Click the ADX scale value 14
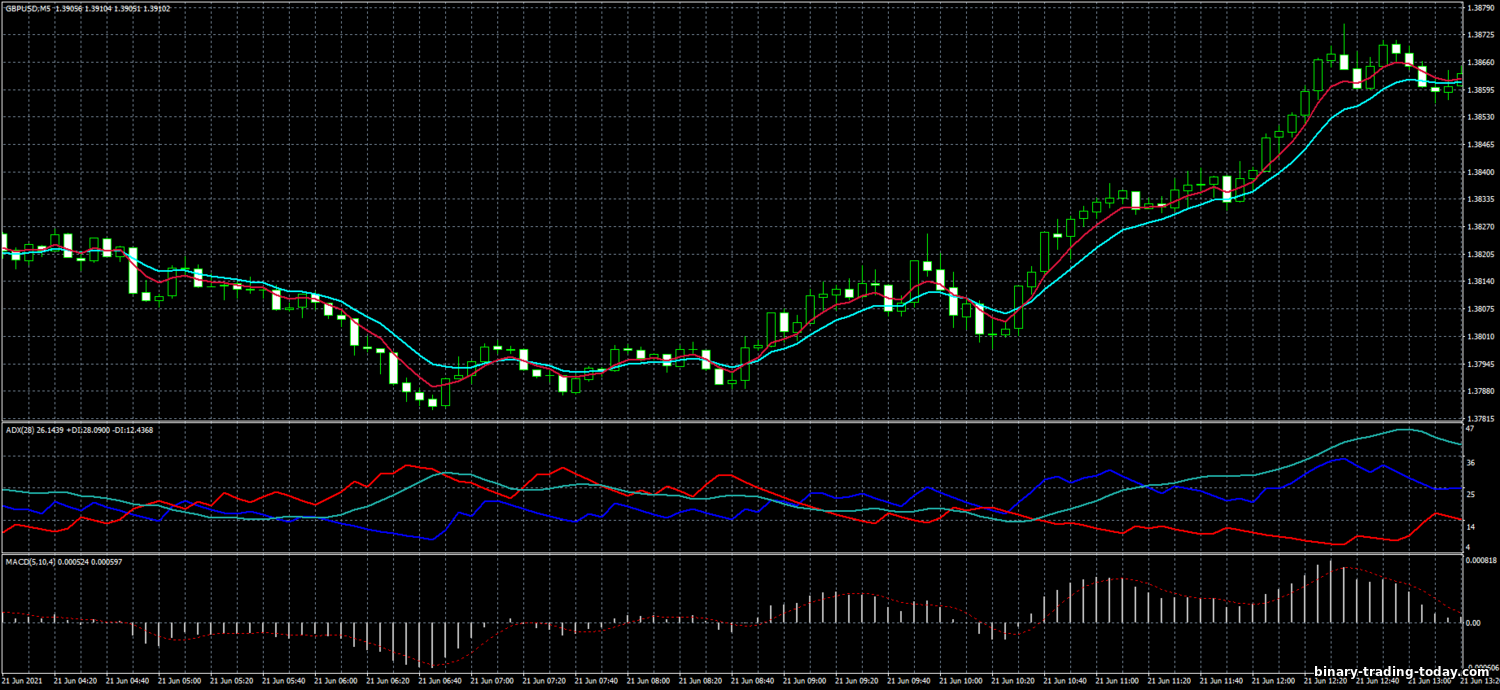This screenshot has height=690, width=1500. 1471,526
